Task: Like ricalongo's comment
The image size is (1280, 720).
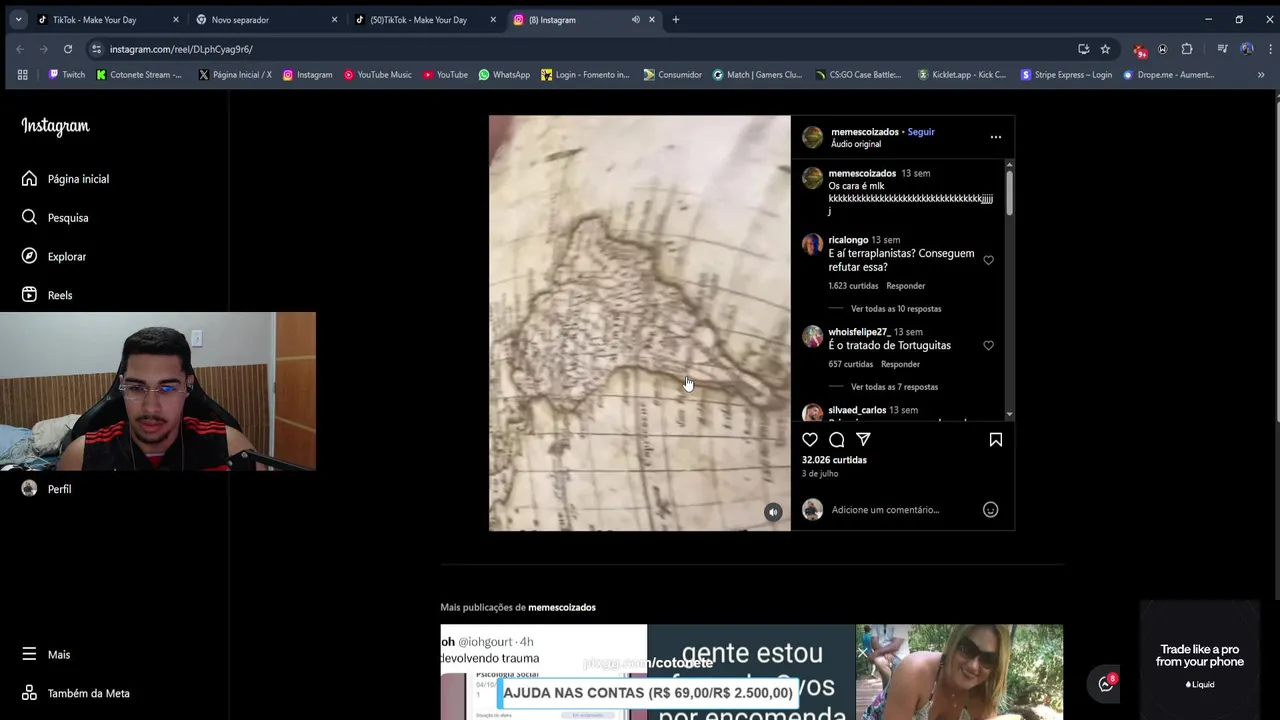Action: click(988, 260)
